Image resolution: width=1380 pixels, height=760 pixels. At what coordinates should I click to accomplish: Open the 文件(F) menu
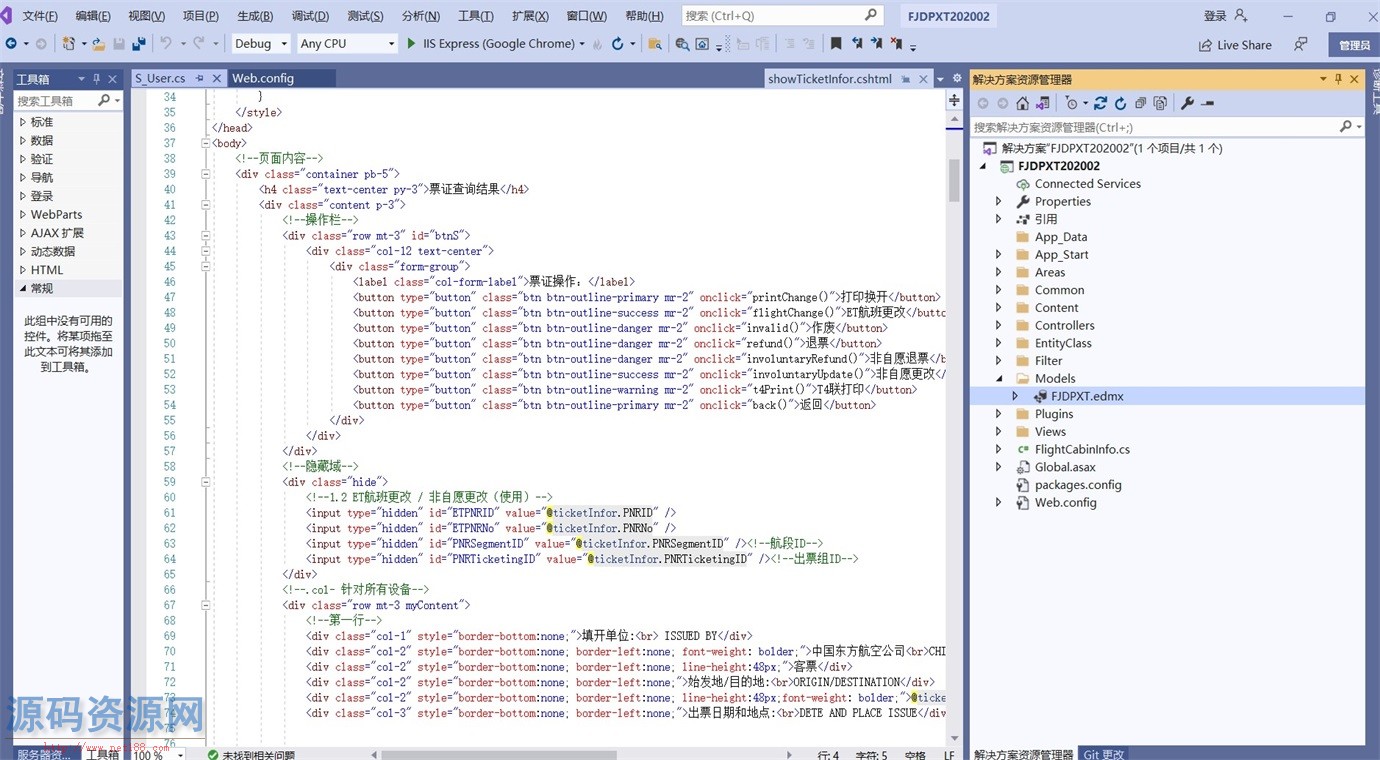pos(40,16)
